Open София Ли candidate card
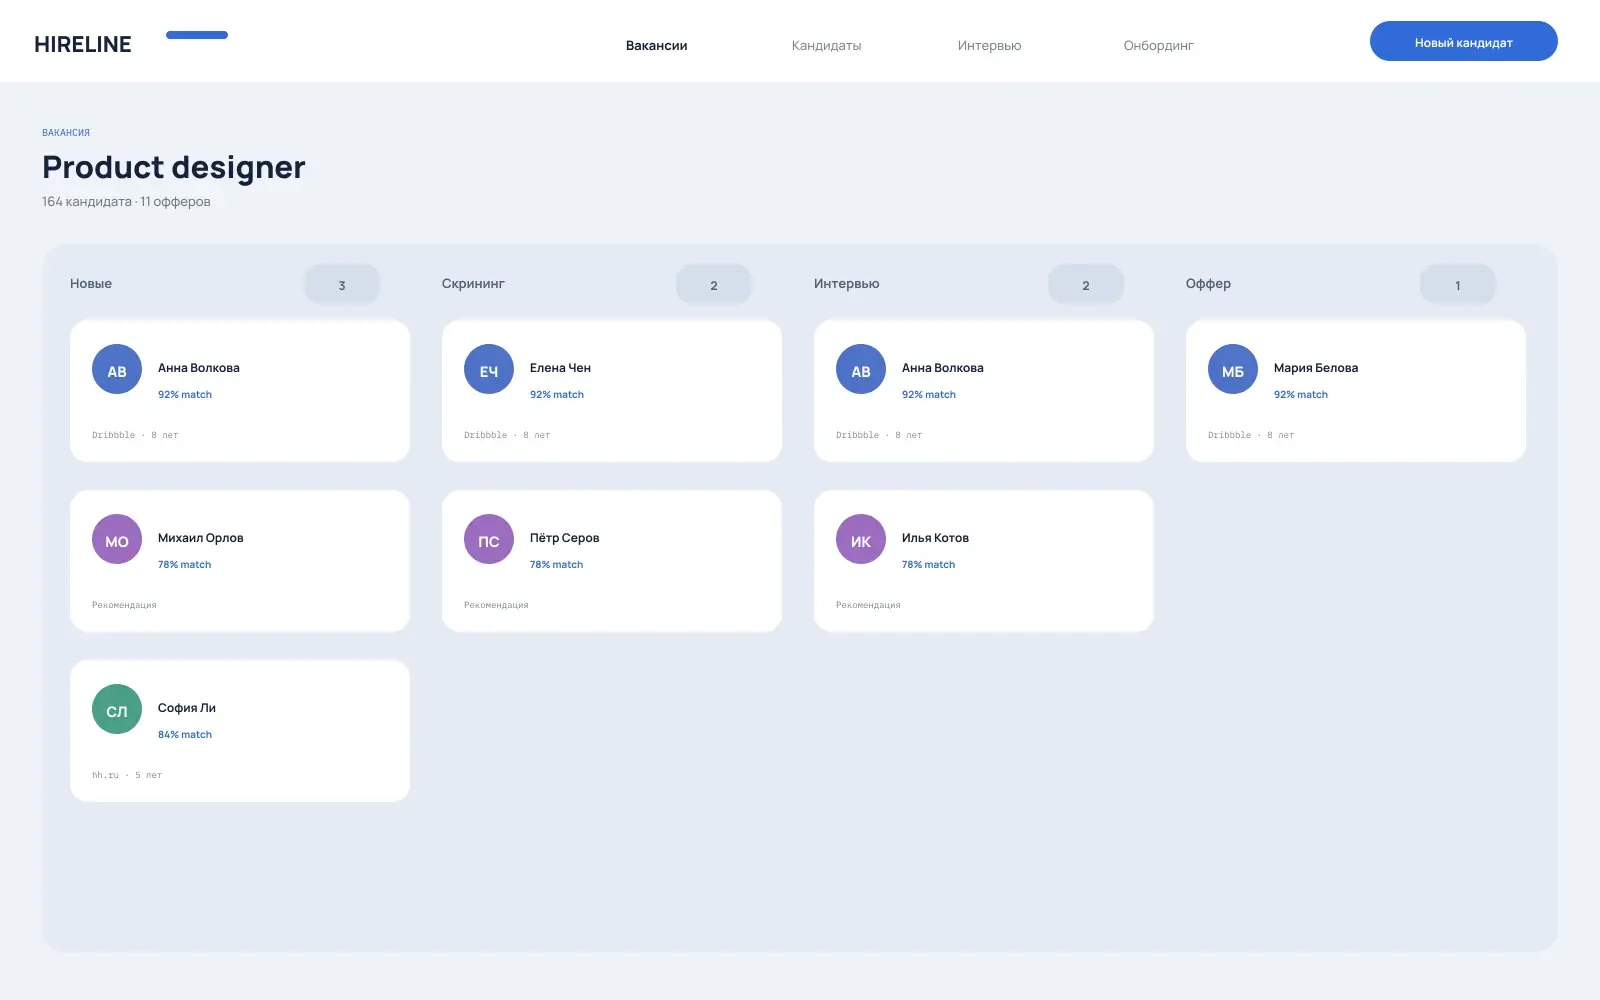 tap(240, 731)
